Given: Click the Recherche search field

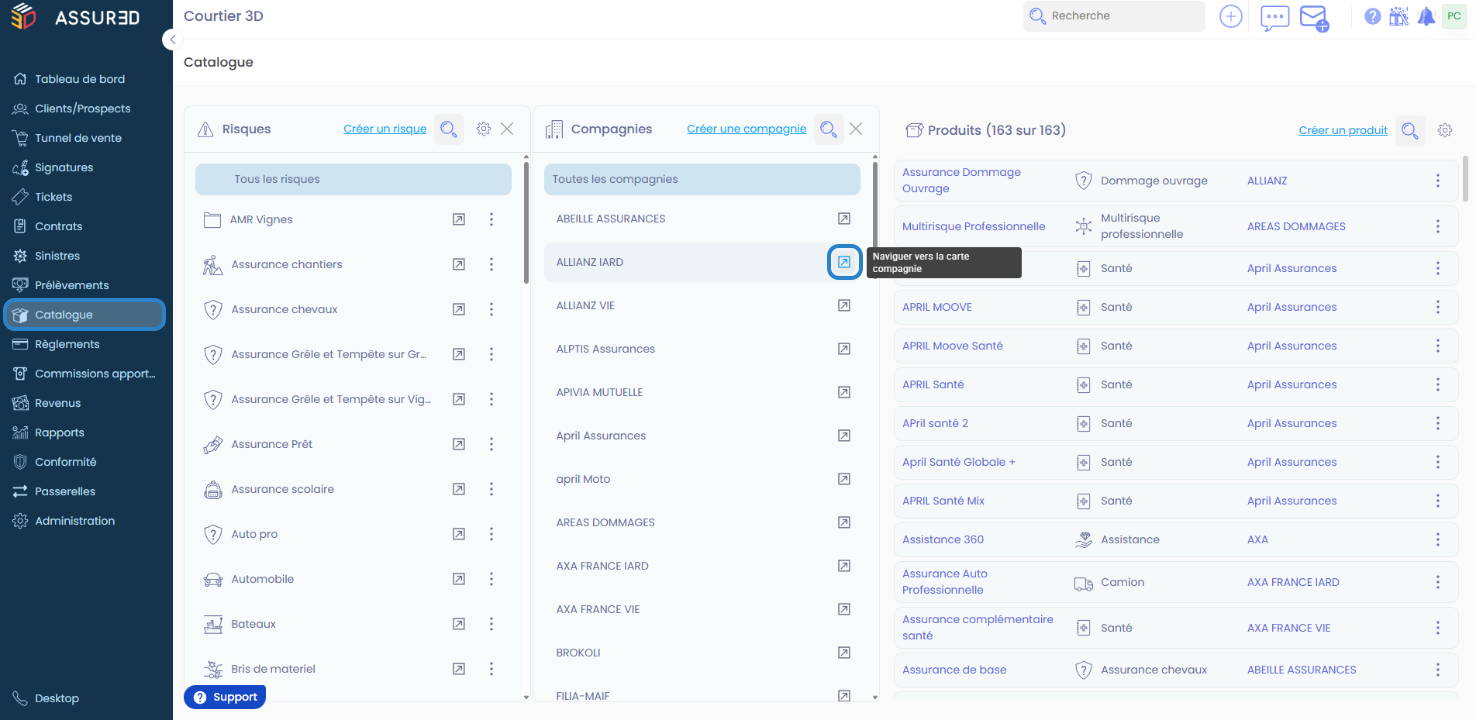Looking at the screenshot, I should [1114, 16].
